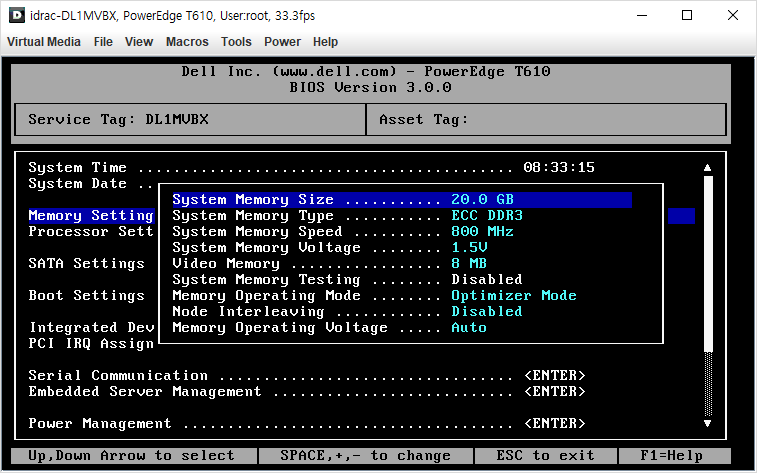Click the Asset Tag field

point(546,119)
